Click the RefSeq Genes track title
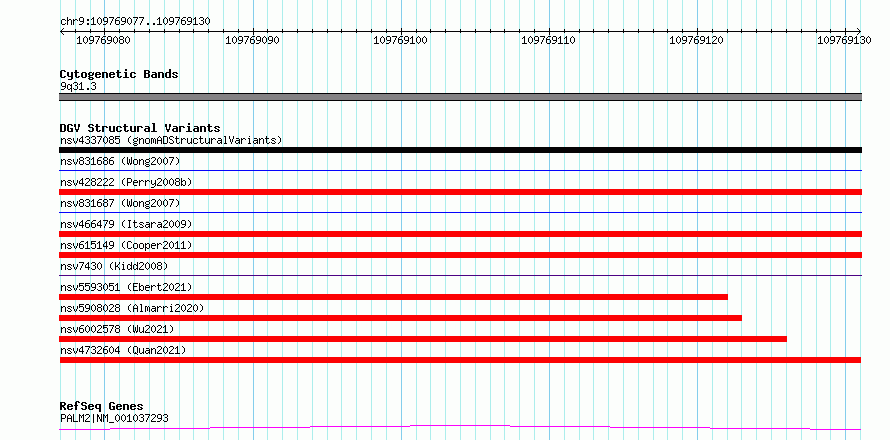This screenshot has height=440, width=890. (101, 407)
